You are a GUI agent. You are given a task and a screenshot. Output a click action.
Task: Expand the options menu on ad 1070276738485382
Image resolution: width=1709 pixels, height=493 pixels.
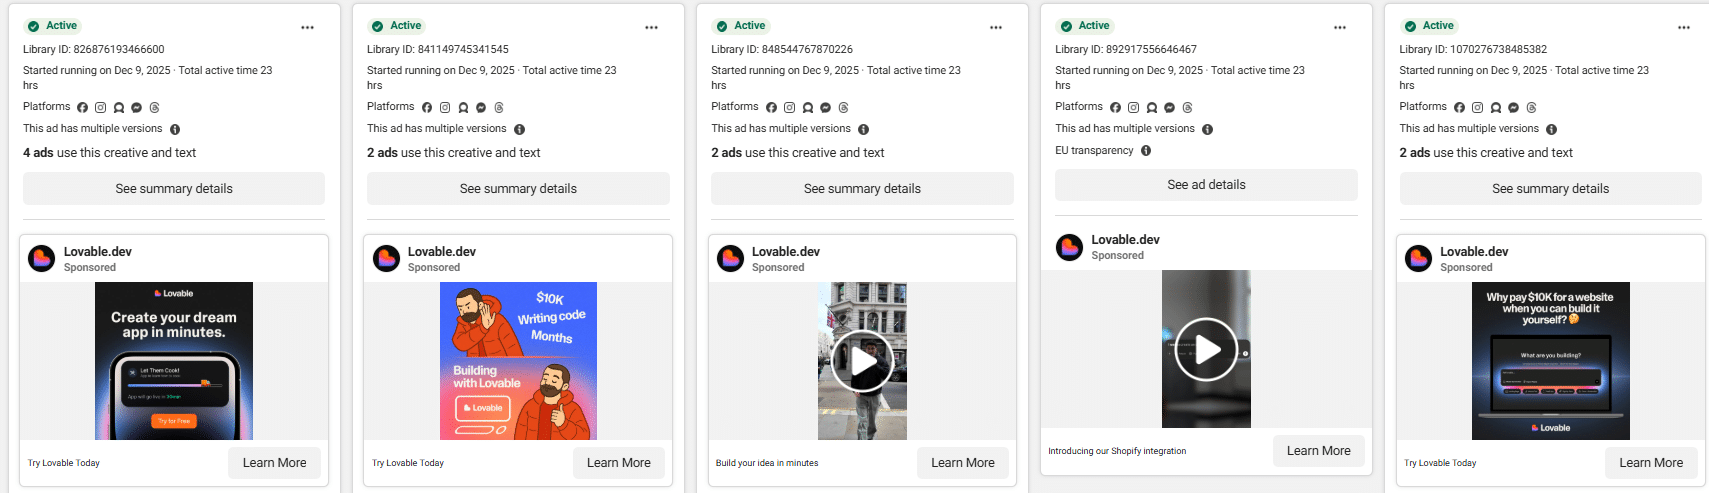click(x=1683, y=28)
